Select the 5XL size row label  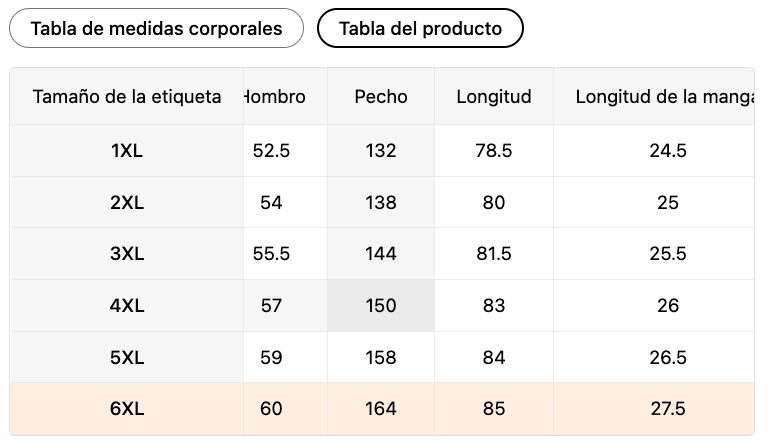click(x=127, y=357)
